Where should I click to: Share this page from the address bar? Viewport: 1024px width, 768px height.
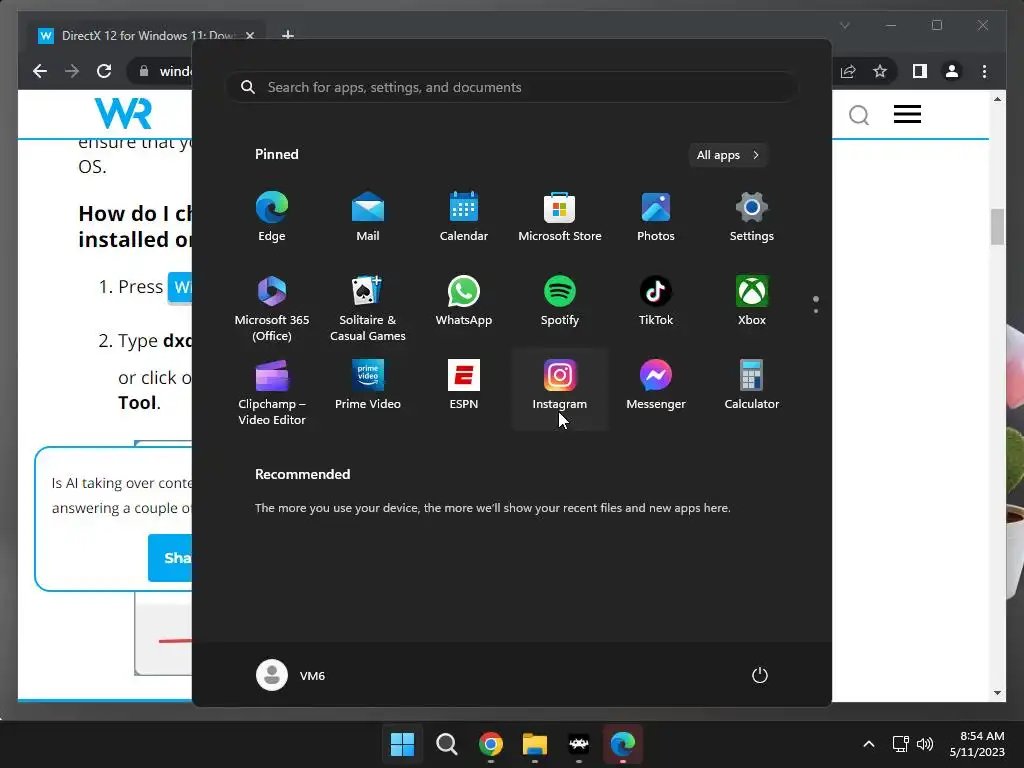pyautogui.click(x=848, y=71)
